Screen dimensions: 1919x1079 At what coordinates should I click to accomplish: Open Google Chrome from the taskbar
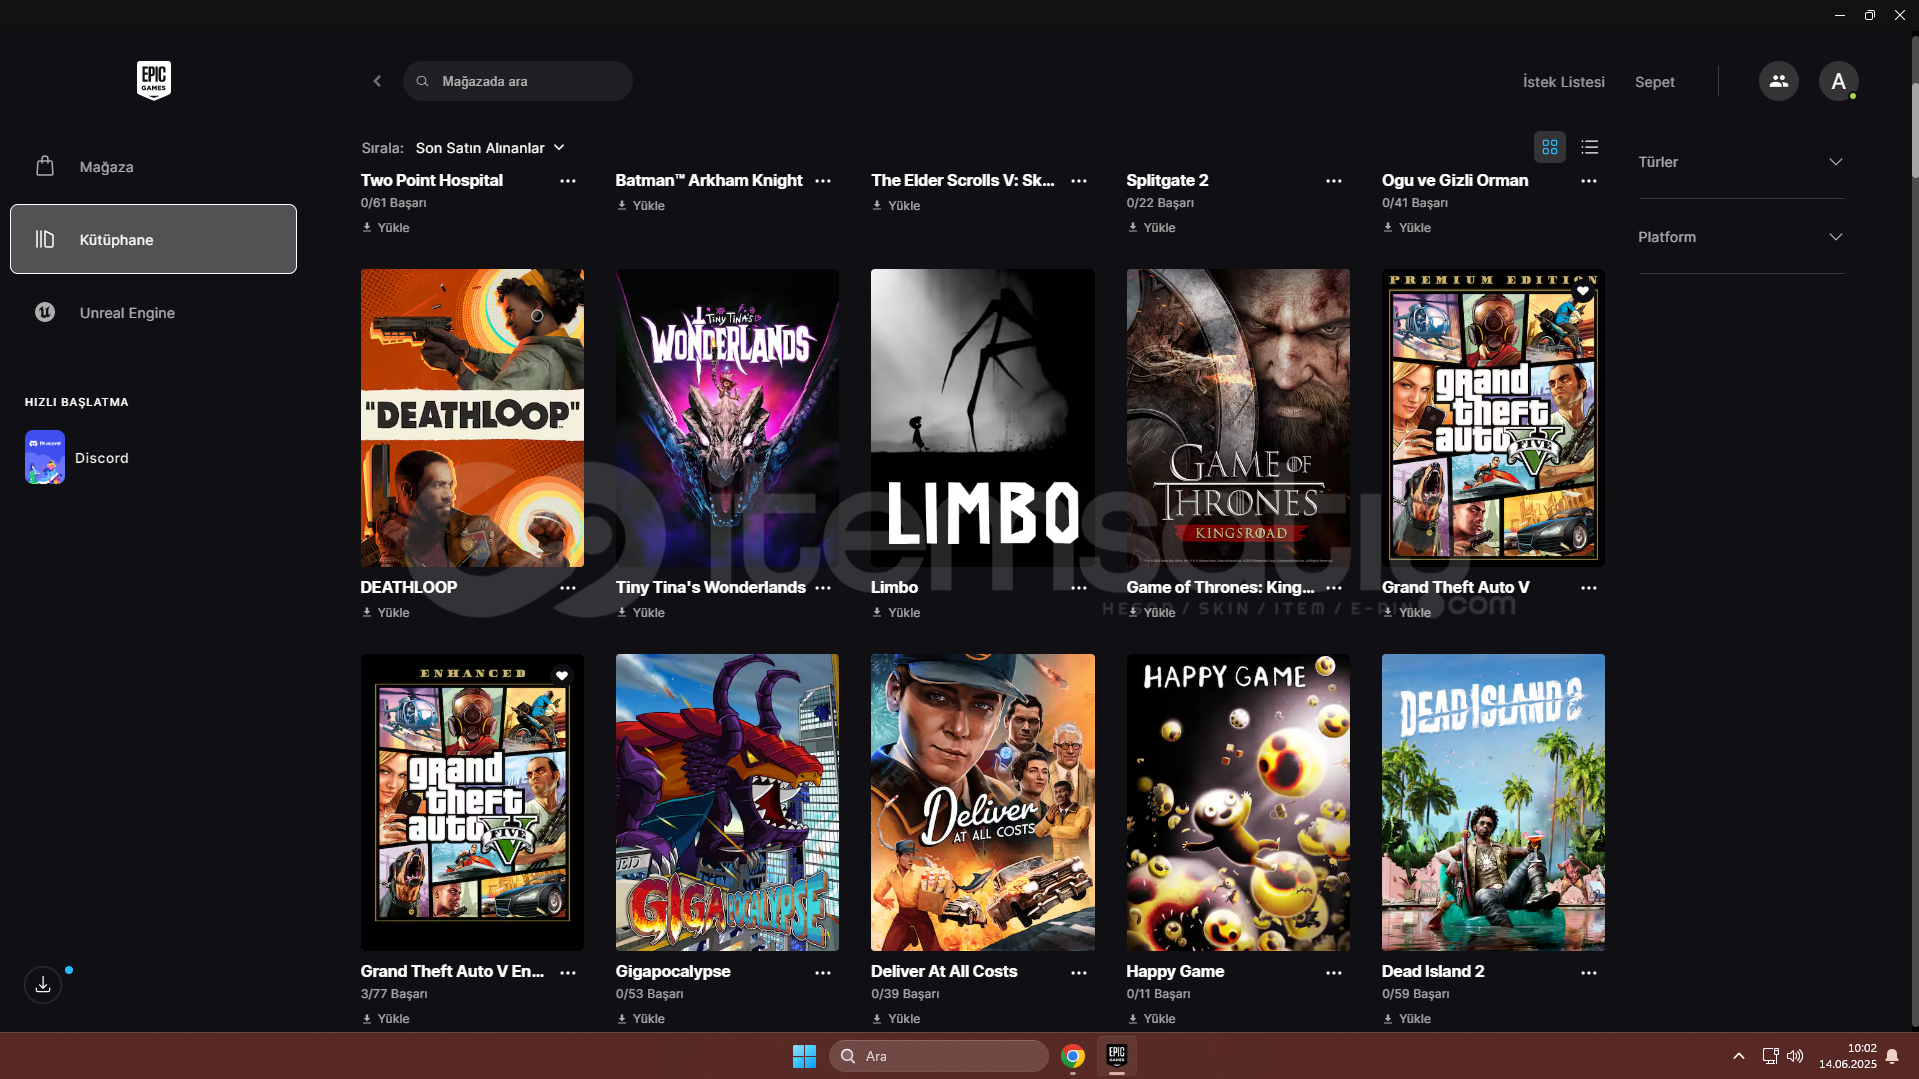click(x=1073, y=1056)
